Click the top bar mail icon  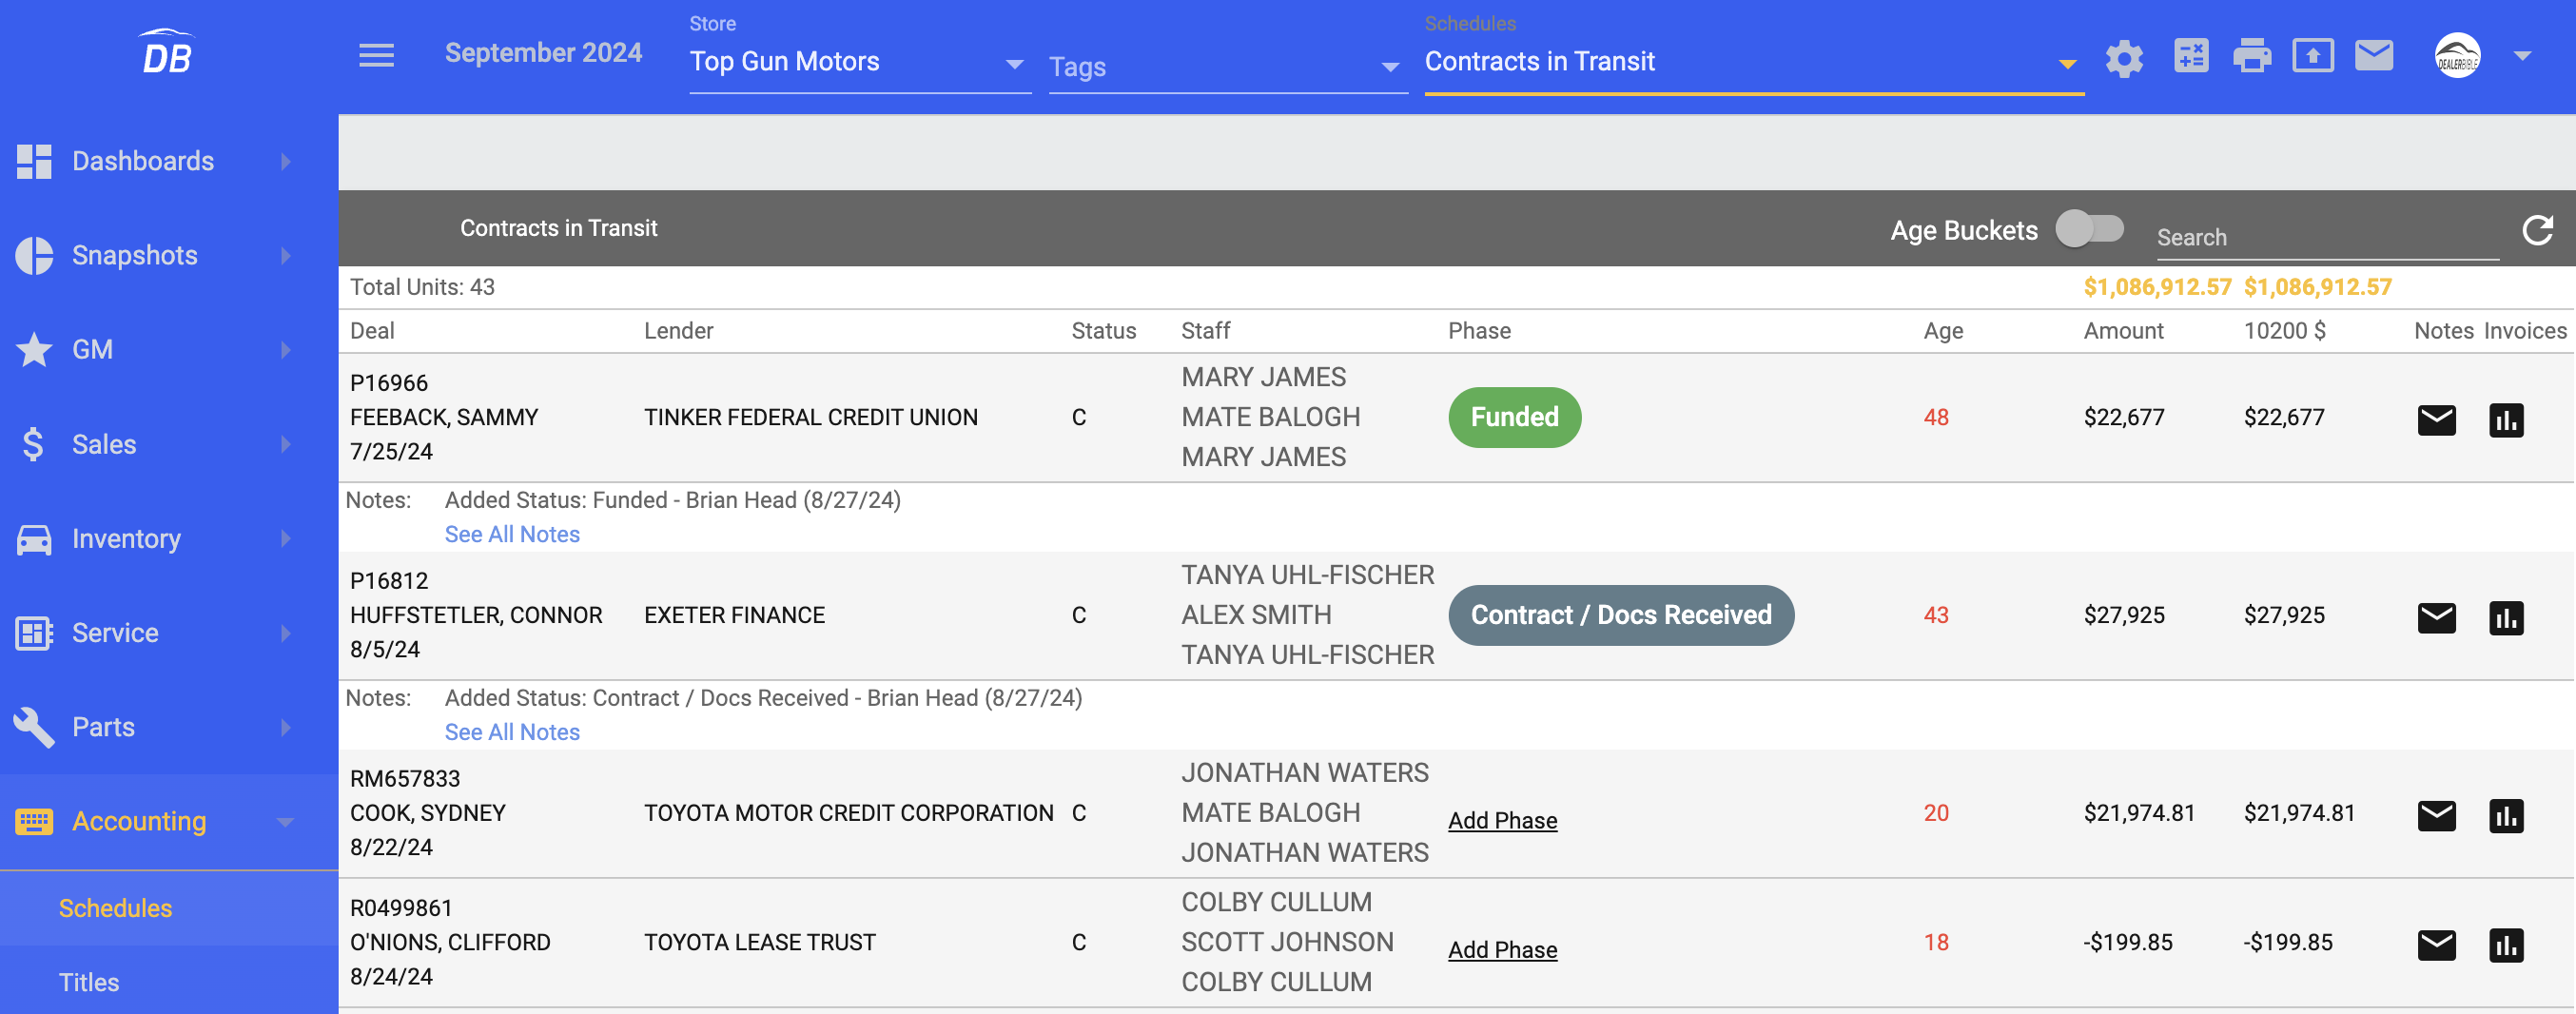(2374, 55)
